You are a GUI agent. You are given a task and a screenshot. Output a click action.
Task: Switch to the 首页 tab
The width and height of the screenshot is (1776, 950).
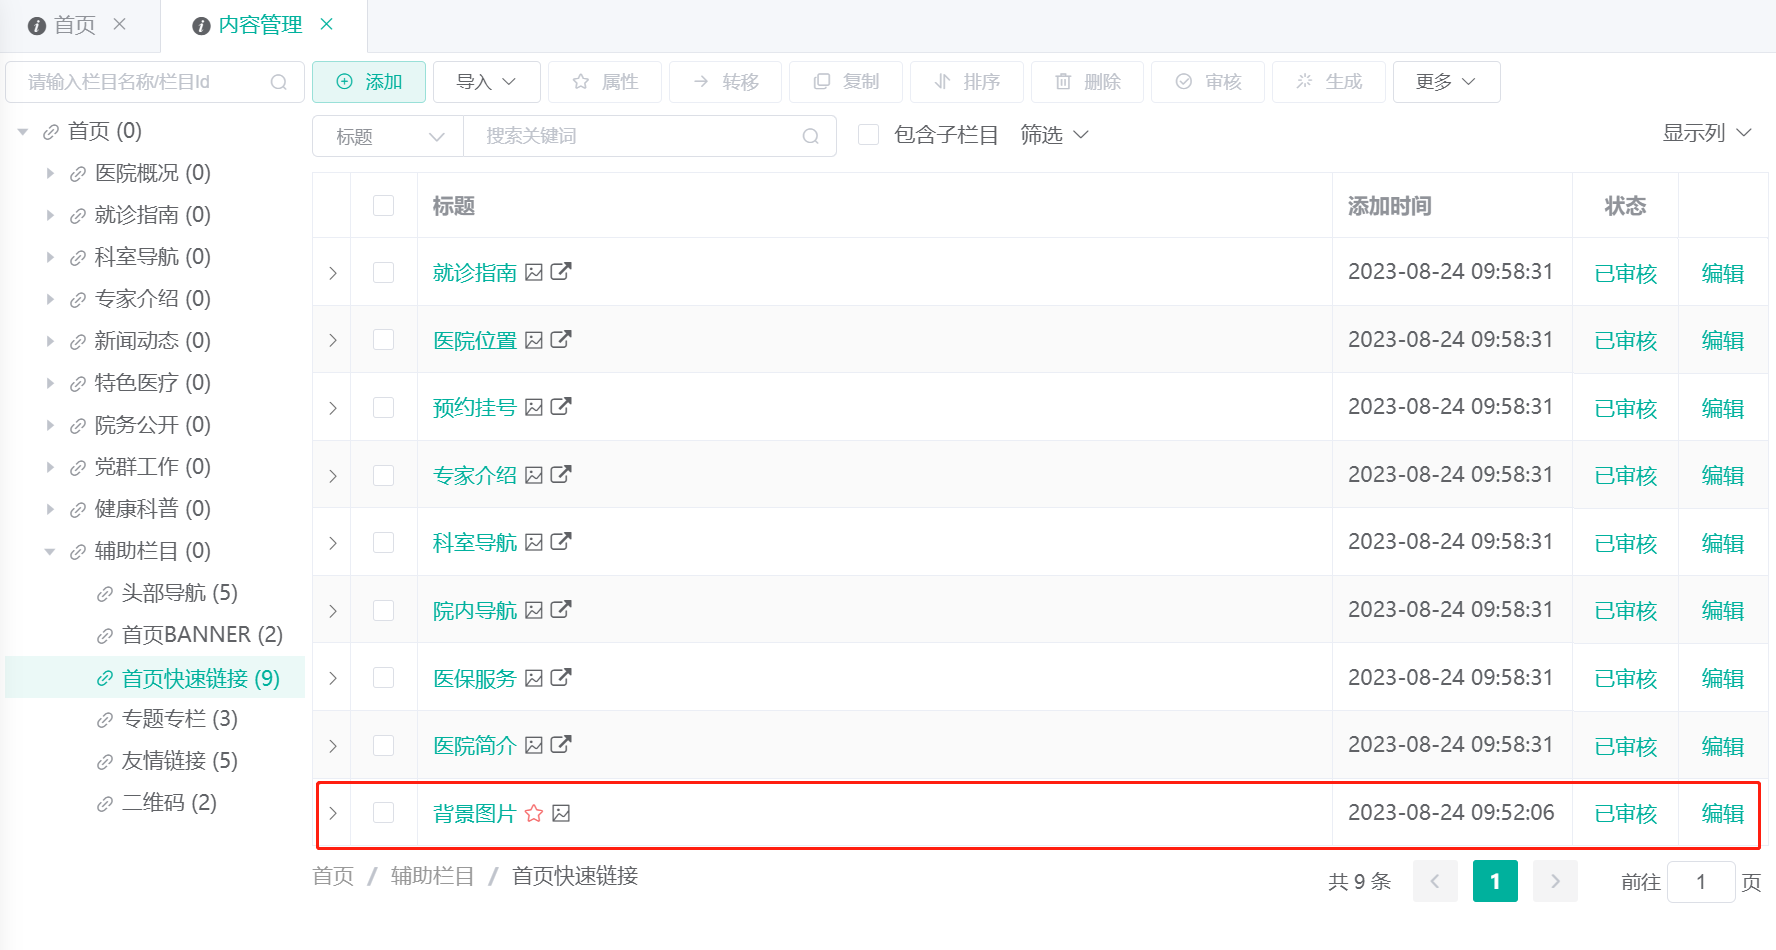78,25
